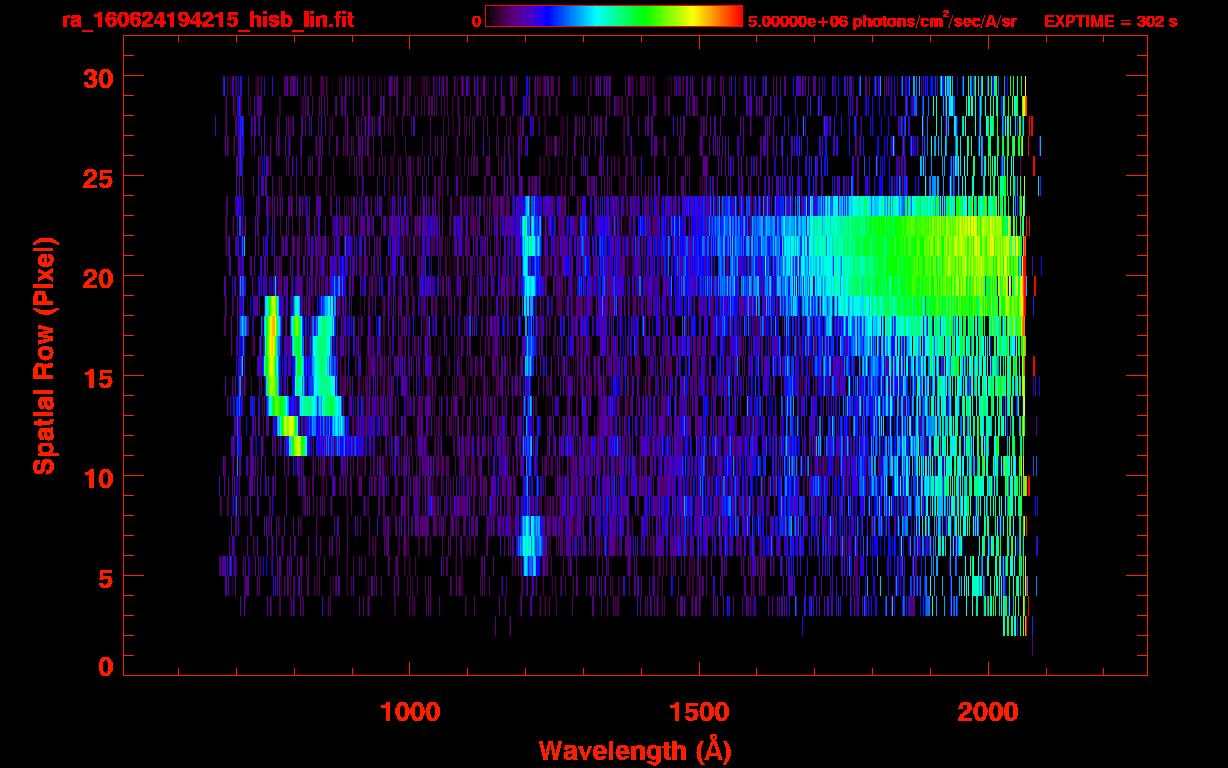Click the 1000 wavelength tick label
Viewport: 1228px width, 768px height.
pyautogui.click(x=409, y=712)
